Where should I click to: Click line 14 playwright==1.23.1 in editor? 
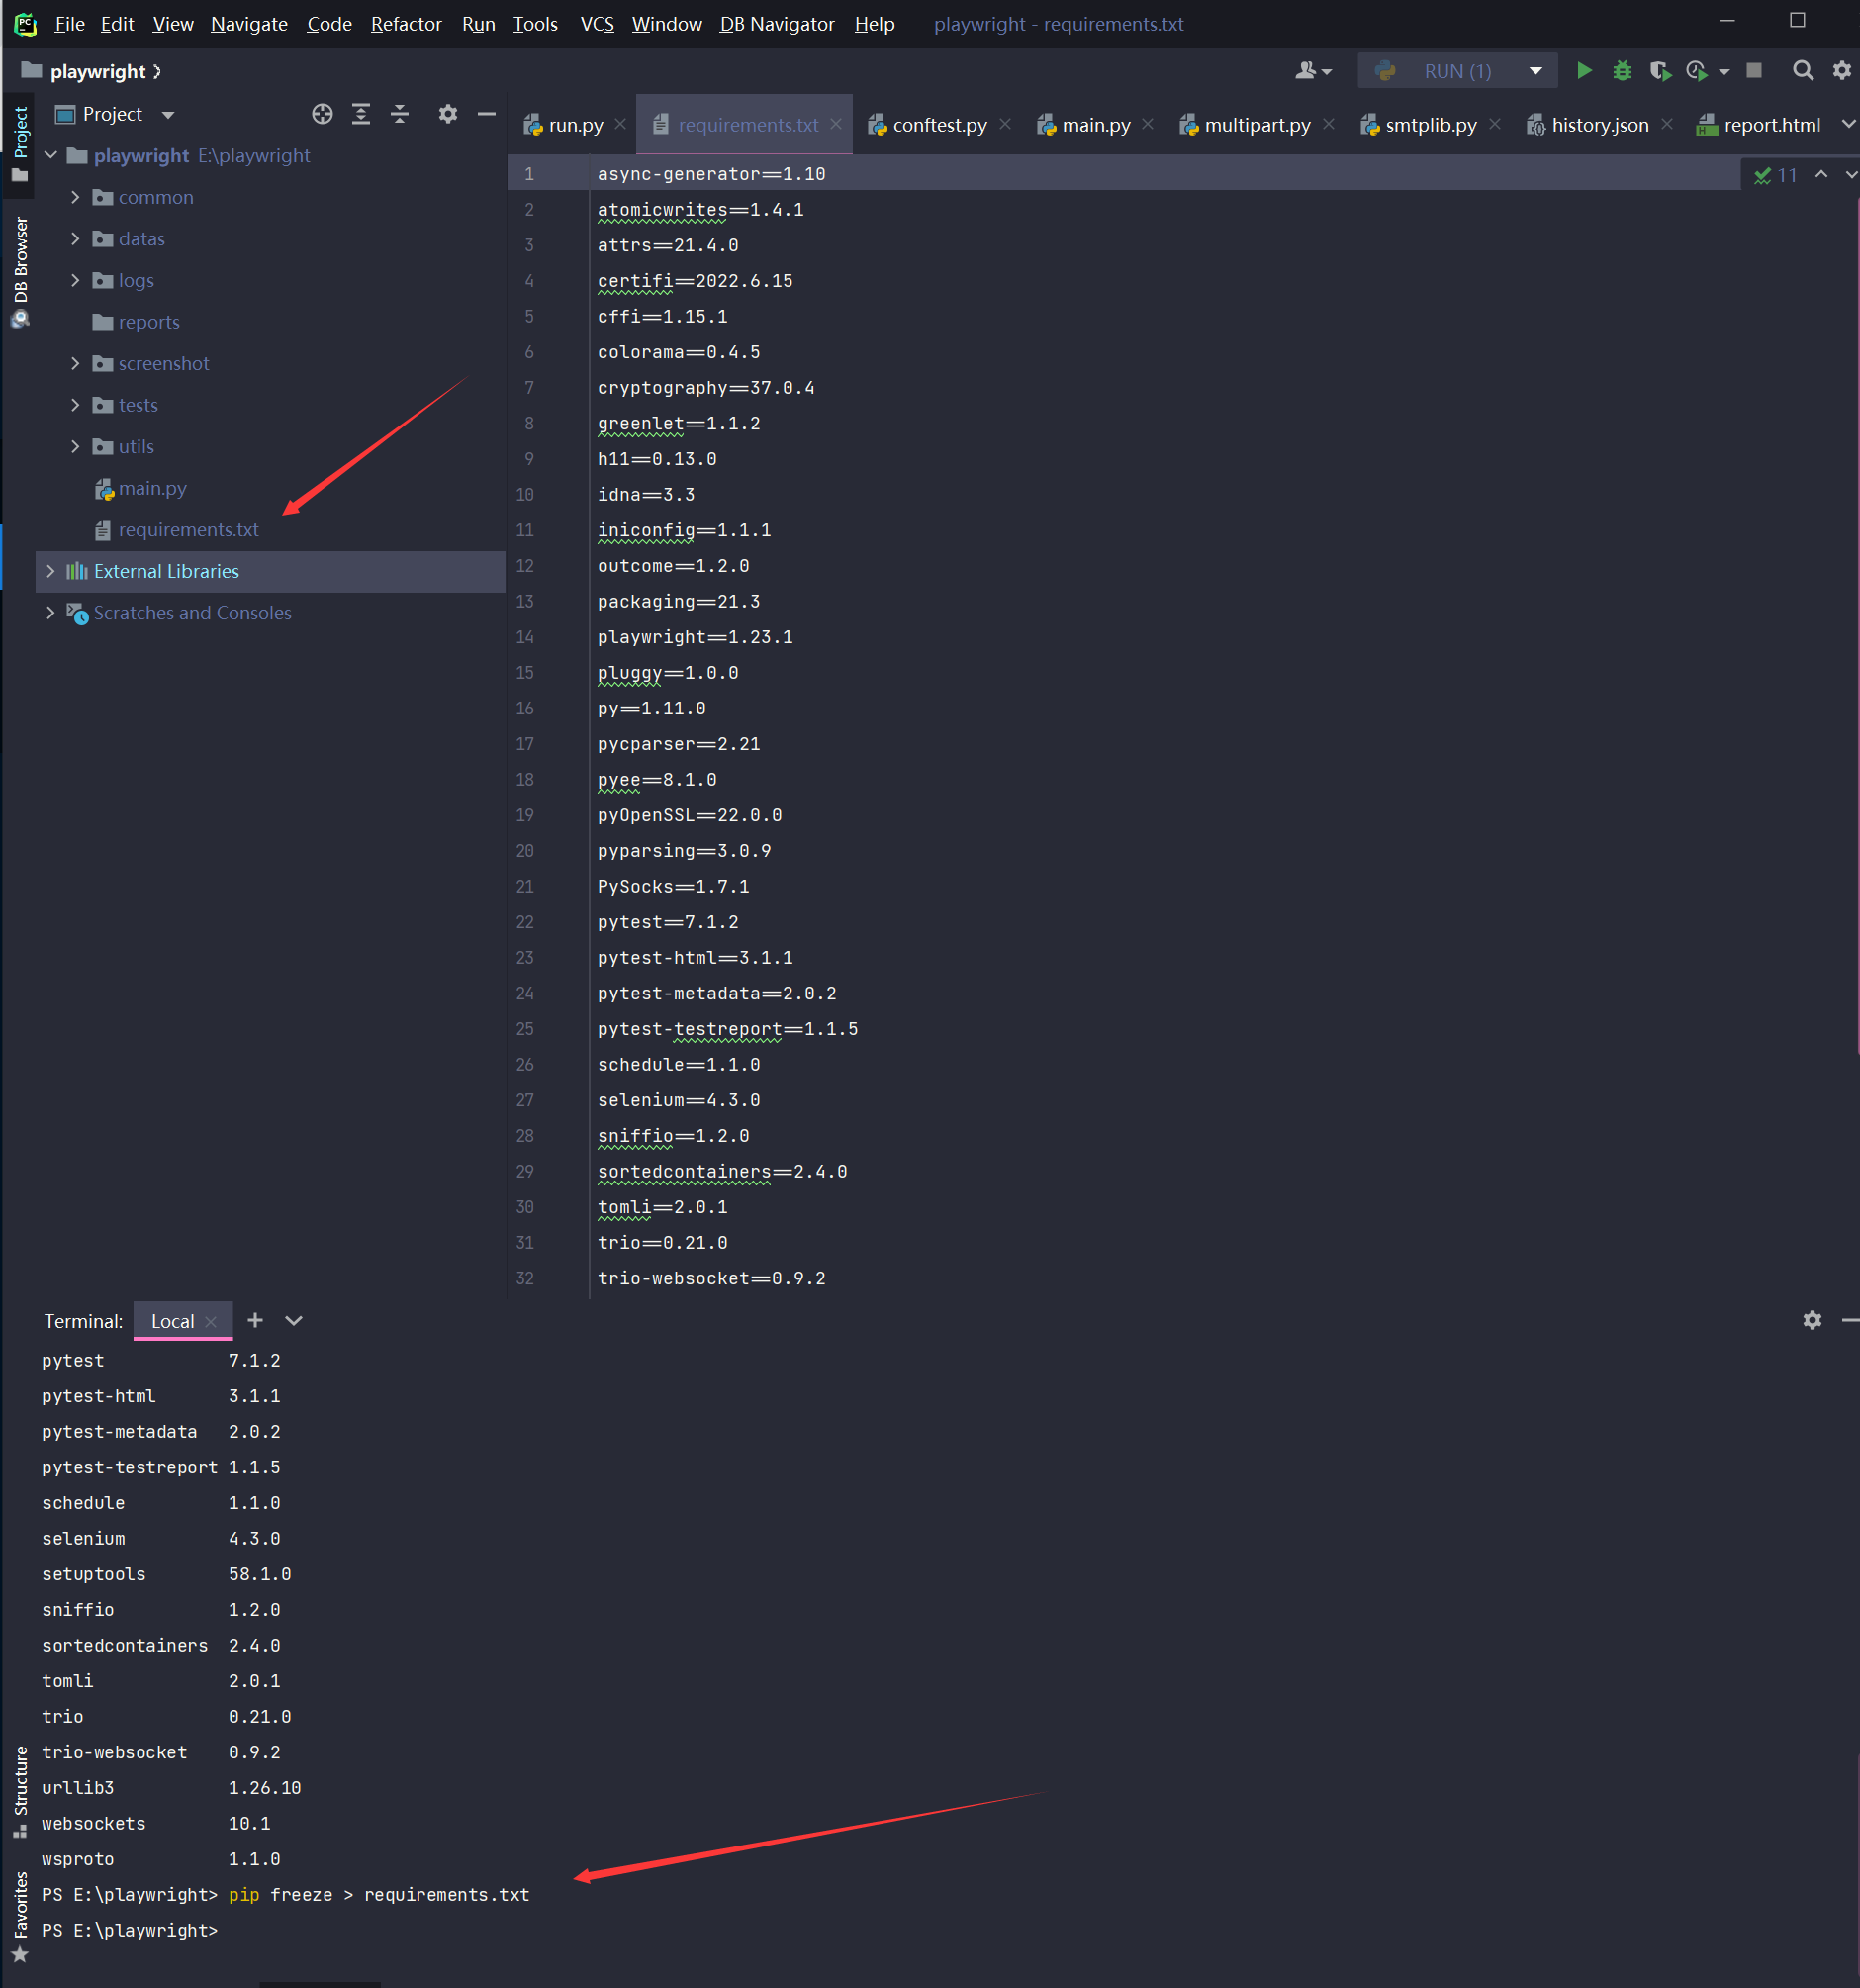point(695,637)
